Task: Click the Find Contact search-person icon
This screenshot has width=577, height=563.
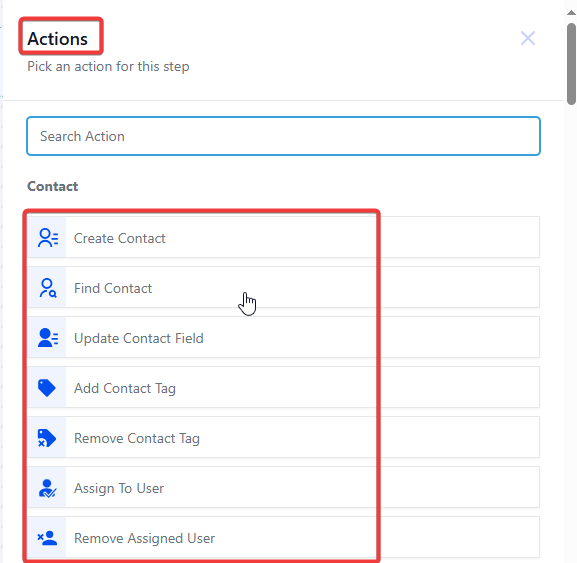Action: click(x=48, y=288)
